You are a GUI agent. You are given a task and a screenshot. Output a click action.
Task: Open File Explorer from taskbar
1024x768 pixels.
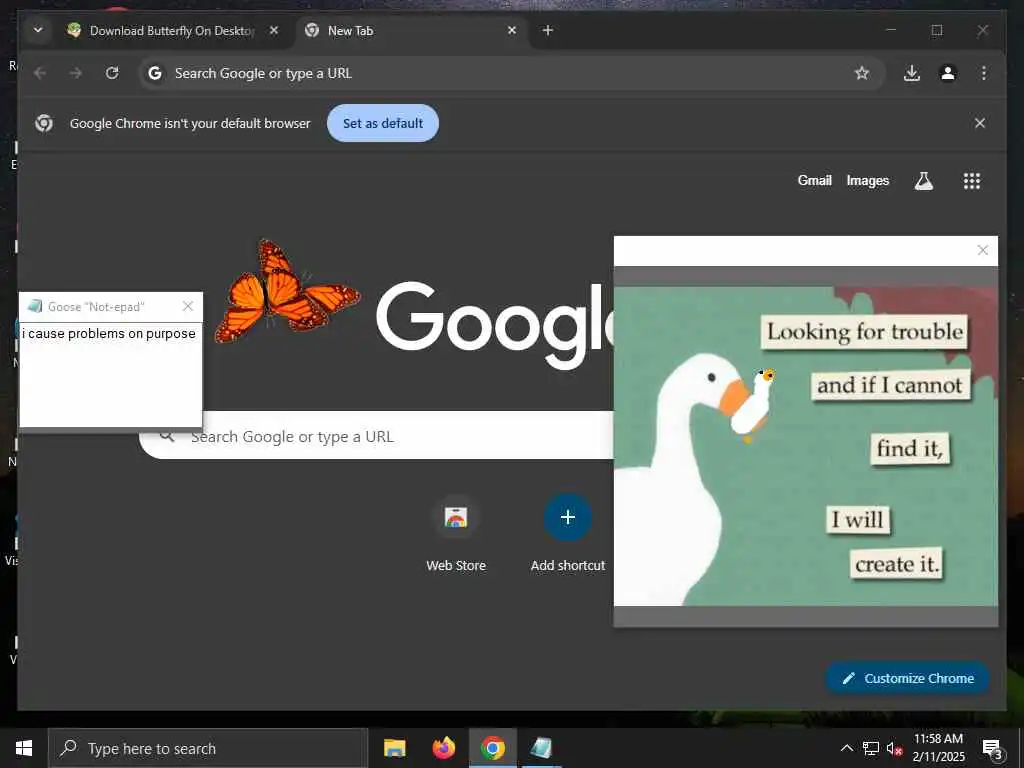click(394, 748)
